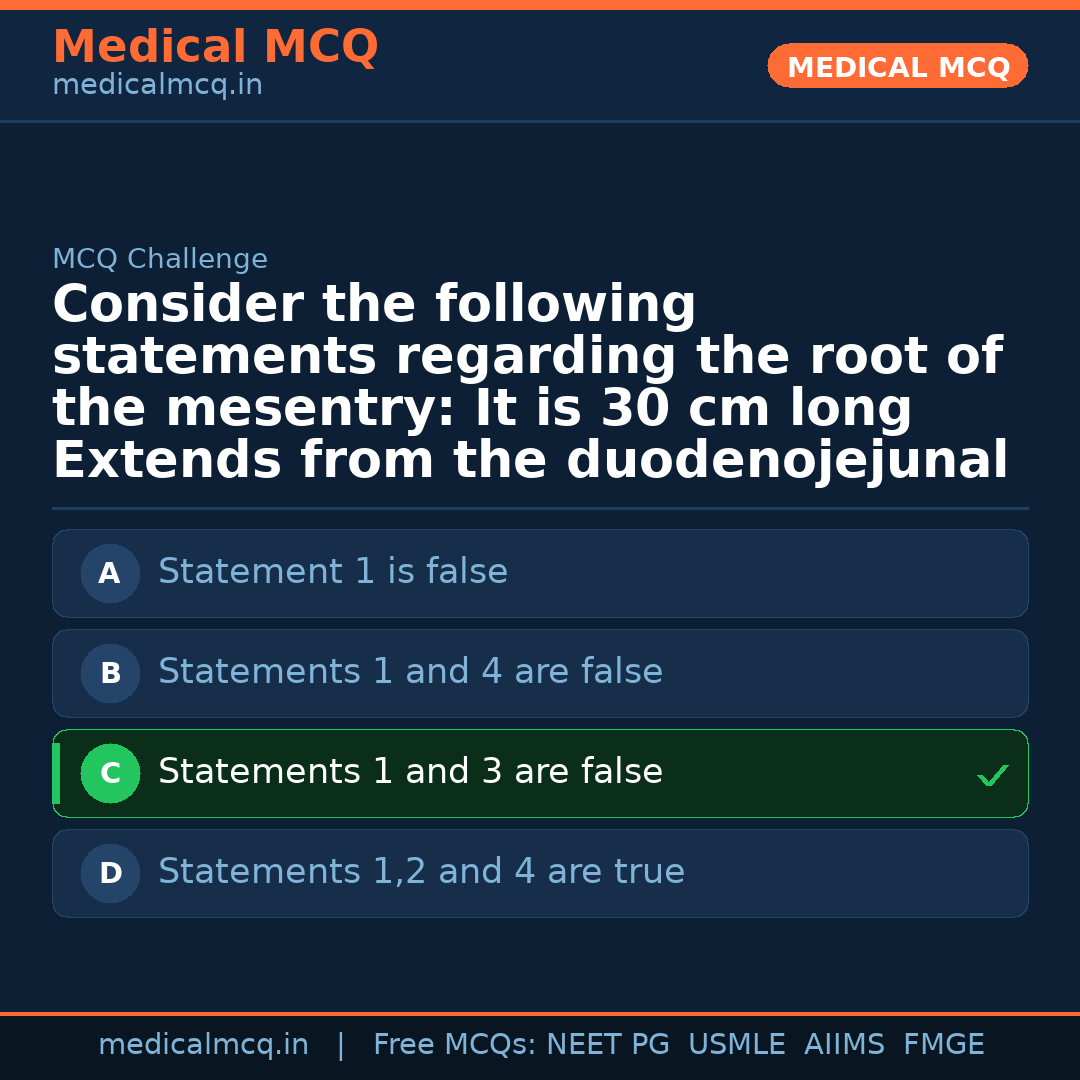The height and width of the screenshot is (1080, 1080).
Task: Click the B letter badge icon
Action: point(110,673)
